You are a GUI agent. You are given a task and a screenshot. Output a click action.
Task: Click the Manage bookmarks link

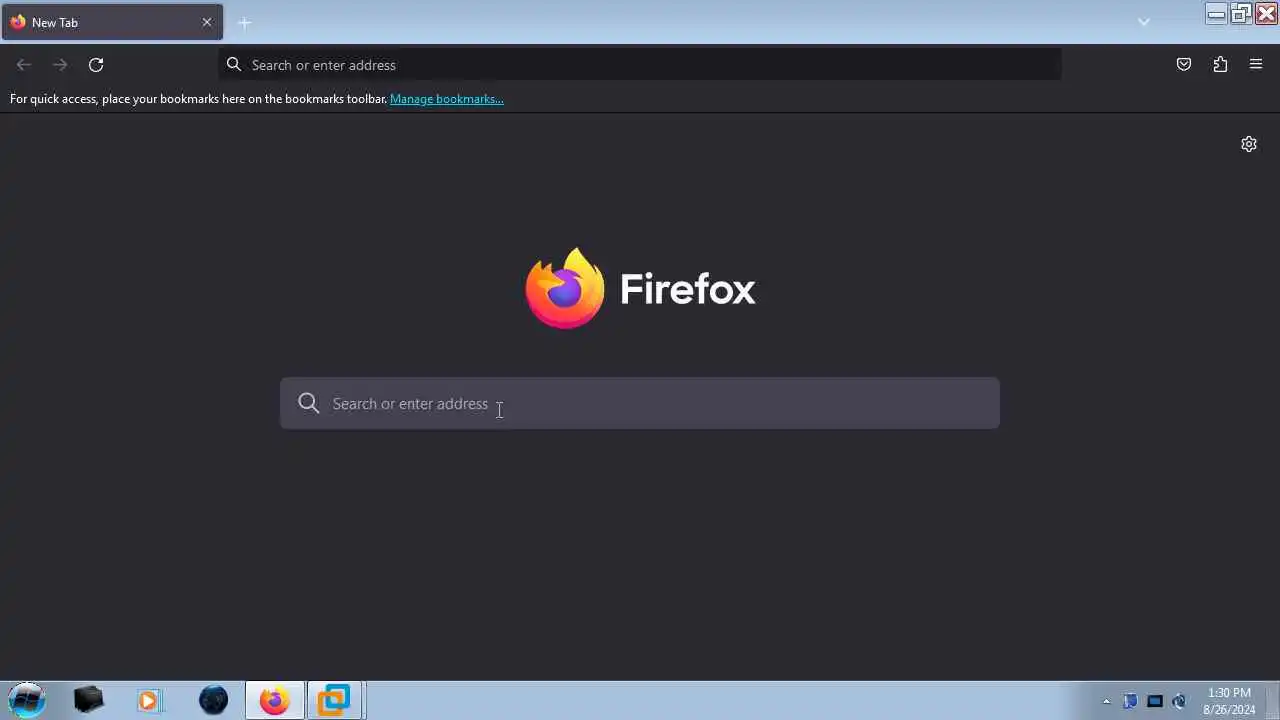[447, 99]
